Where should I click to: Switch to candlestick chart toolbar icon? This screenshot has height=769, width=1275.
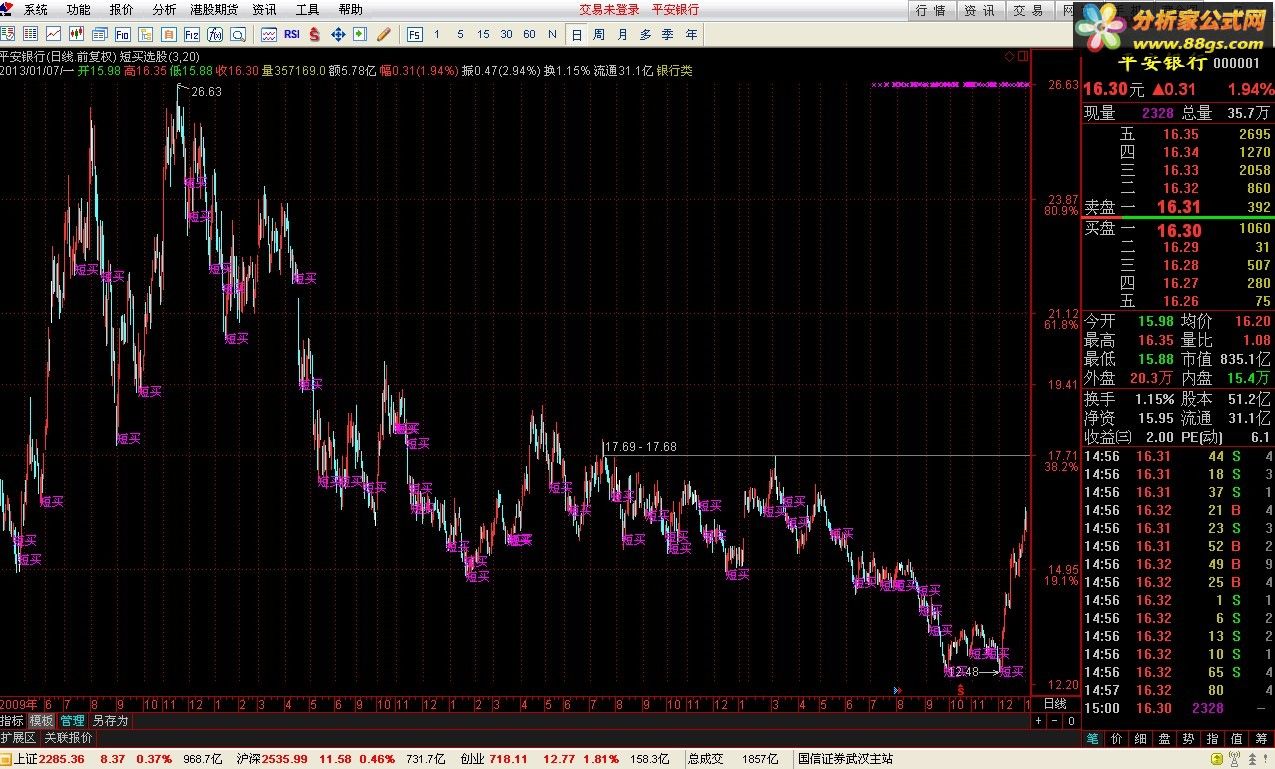pos(76,34)
